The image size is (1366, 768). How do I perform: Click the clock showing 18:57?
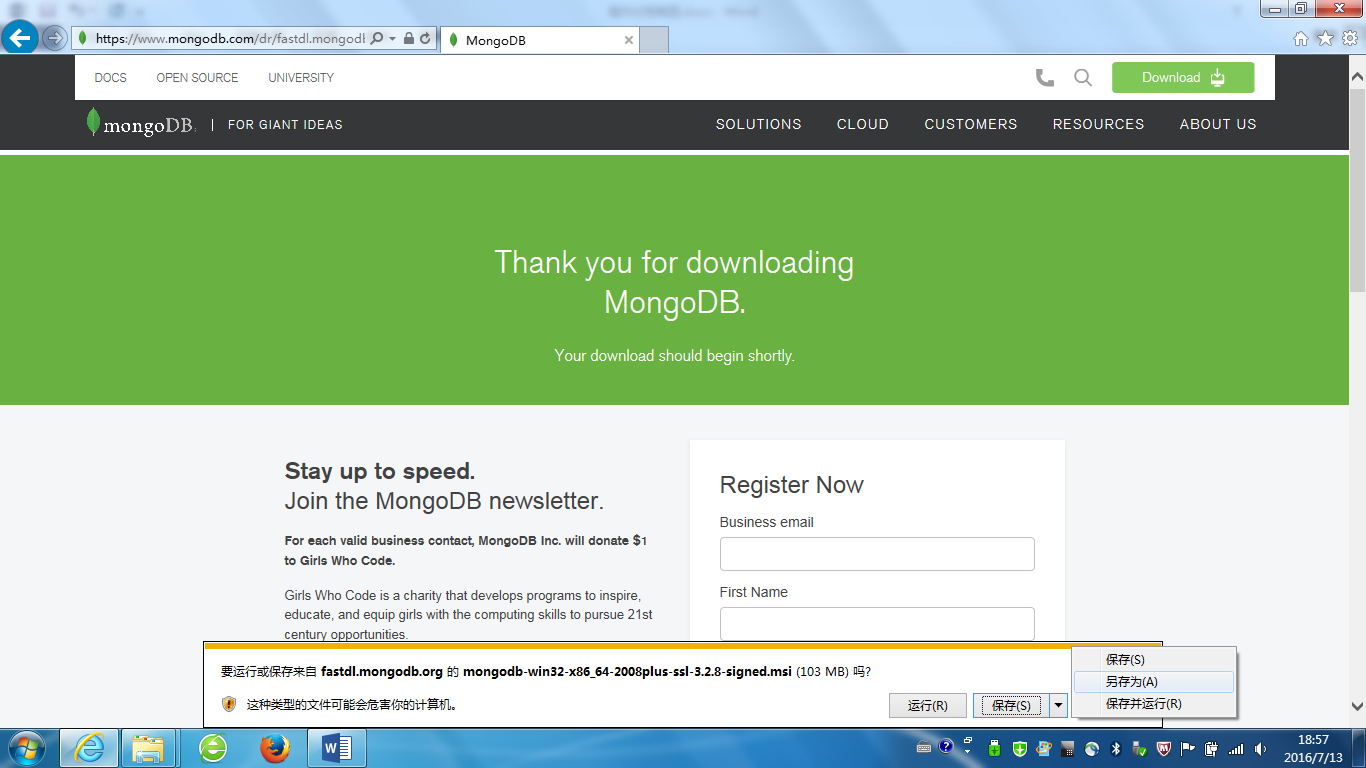point(1313,748)
